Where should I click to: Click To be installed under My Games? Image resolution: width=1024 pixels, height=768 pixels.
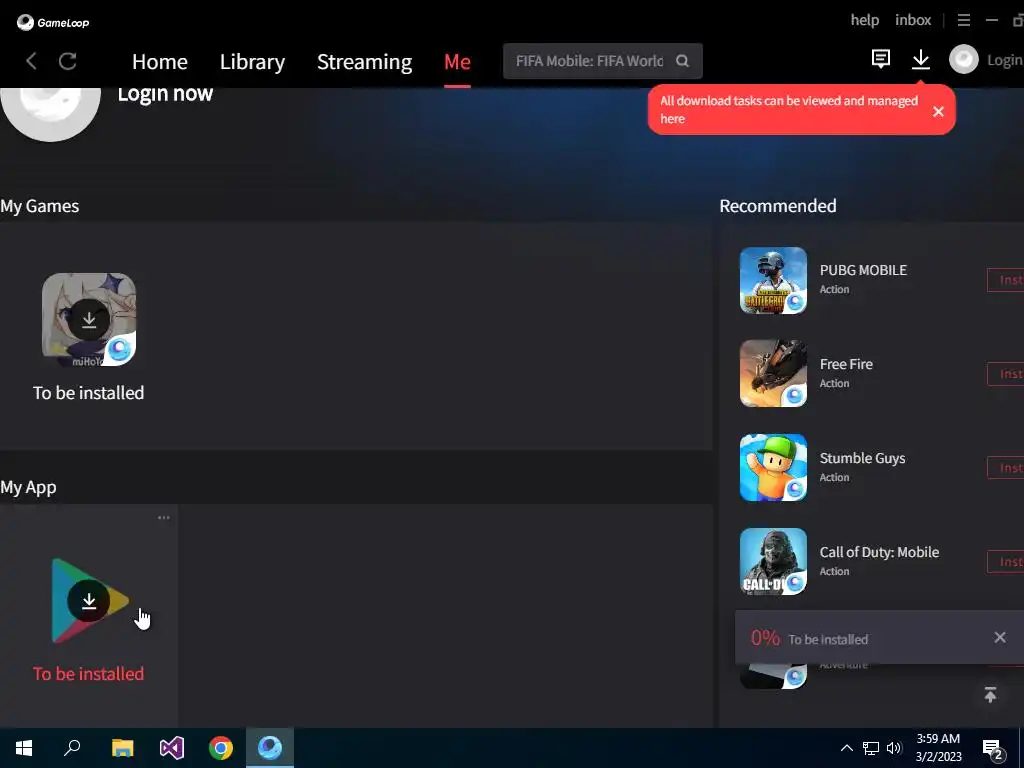click(89, 392)
